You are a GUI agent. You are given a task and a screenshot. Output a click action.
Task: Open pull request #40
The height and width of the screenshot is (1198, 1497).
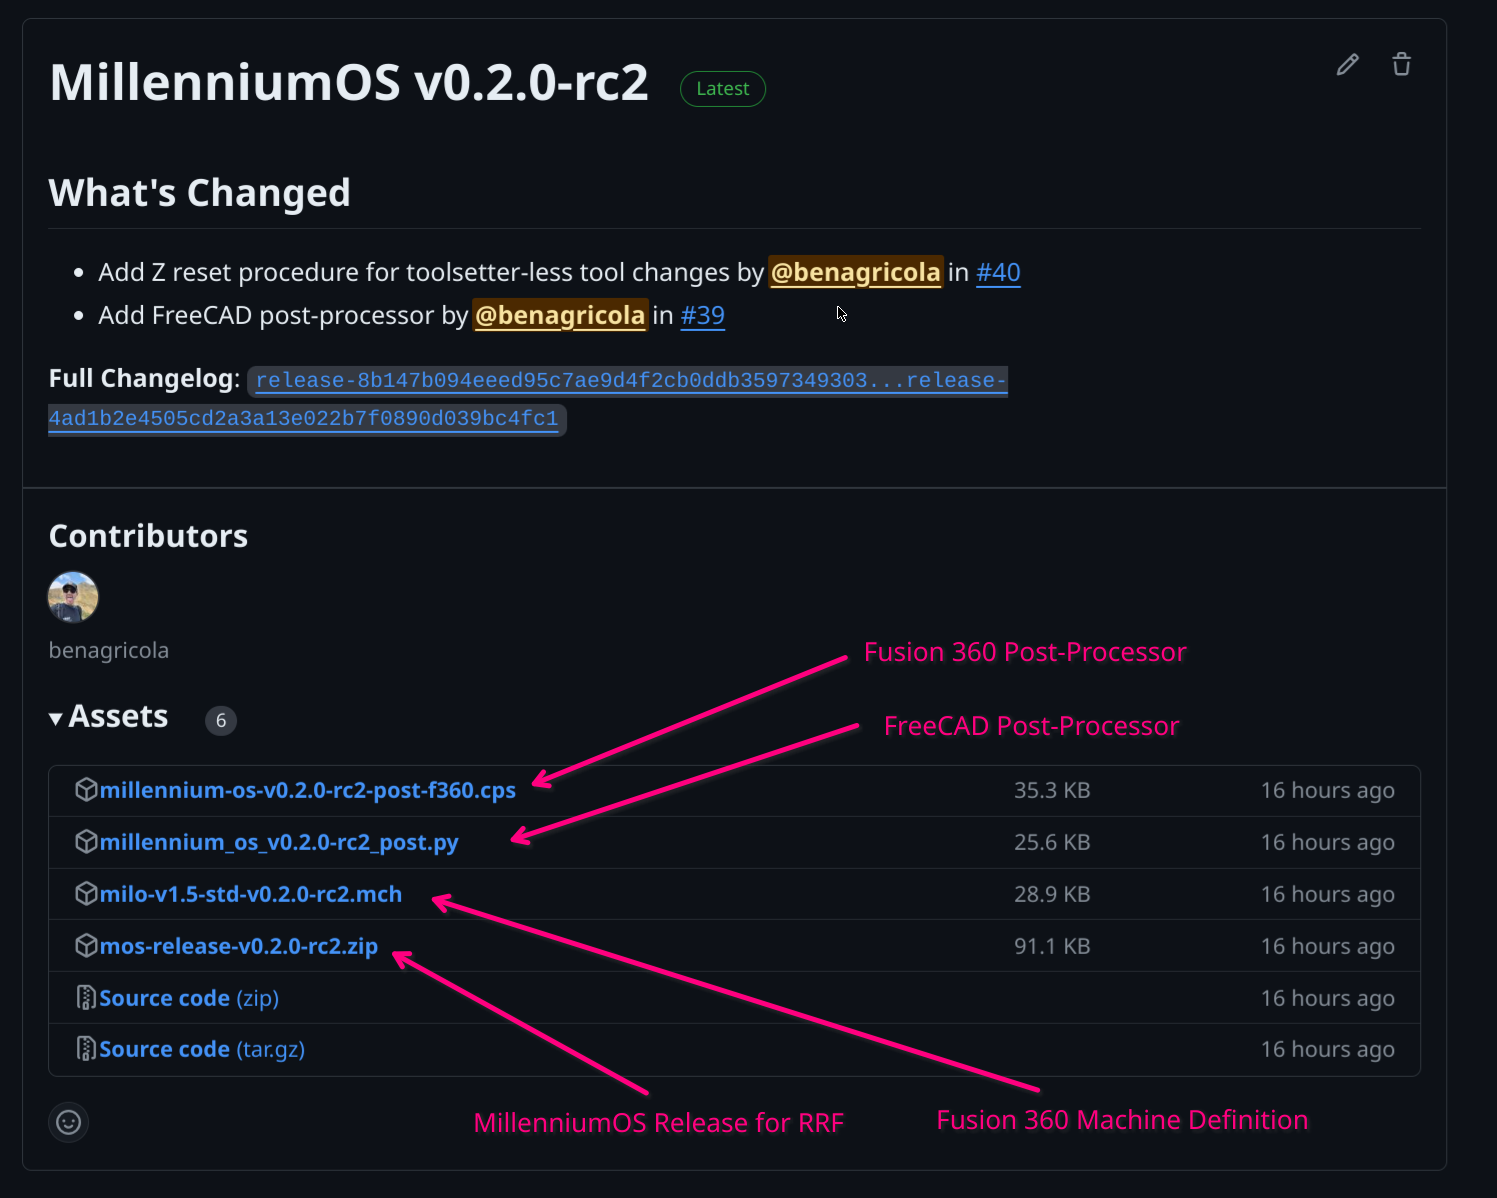(x=998, y=272)
